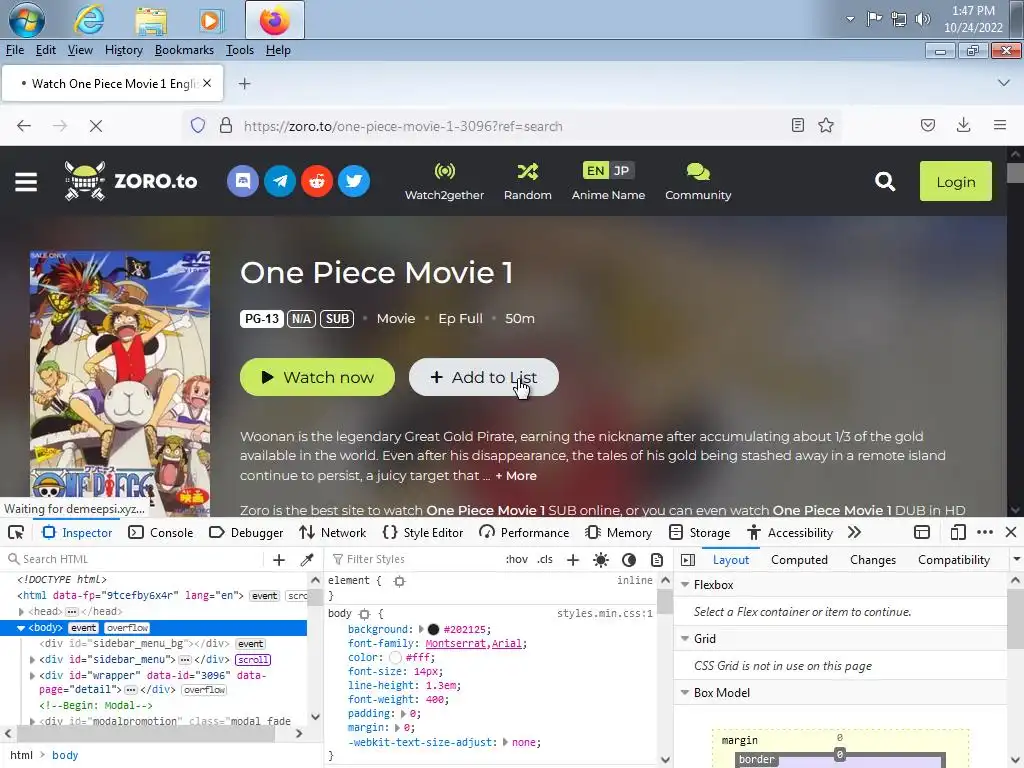The image size is (1024, 768).
Task: Expand the wrapper div node
Action: (x=32, y=675)
